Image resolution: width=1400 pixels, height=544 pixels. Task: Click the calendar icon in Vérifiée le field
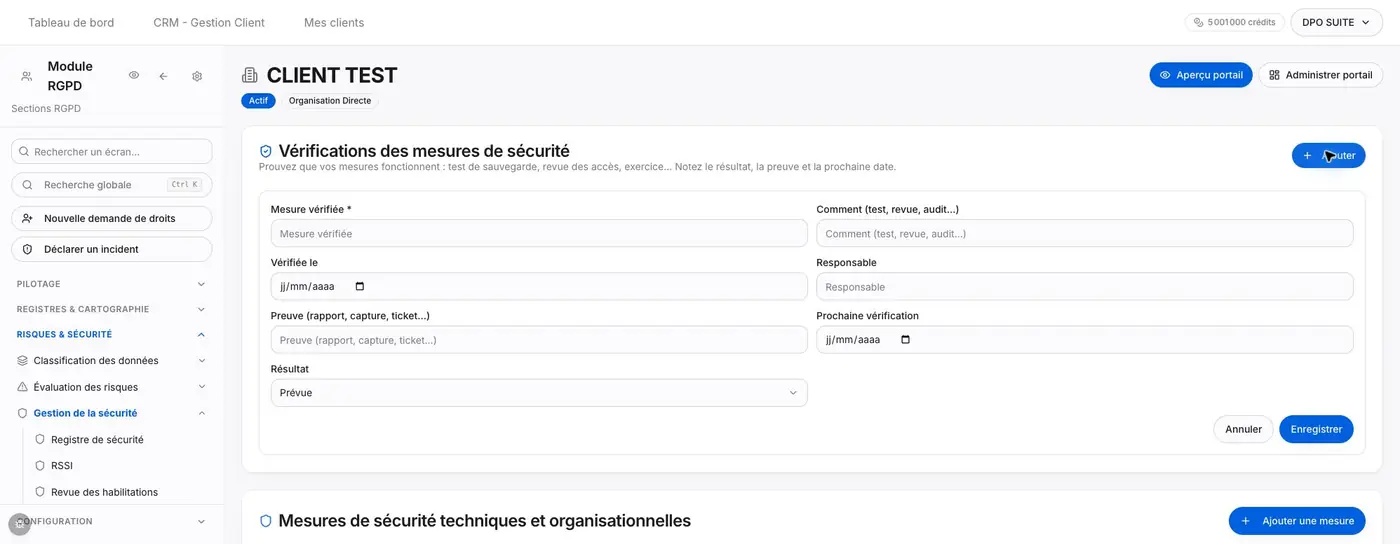tap(360, 286)
